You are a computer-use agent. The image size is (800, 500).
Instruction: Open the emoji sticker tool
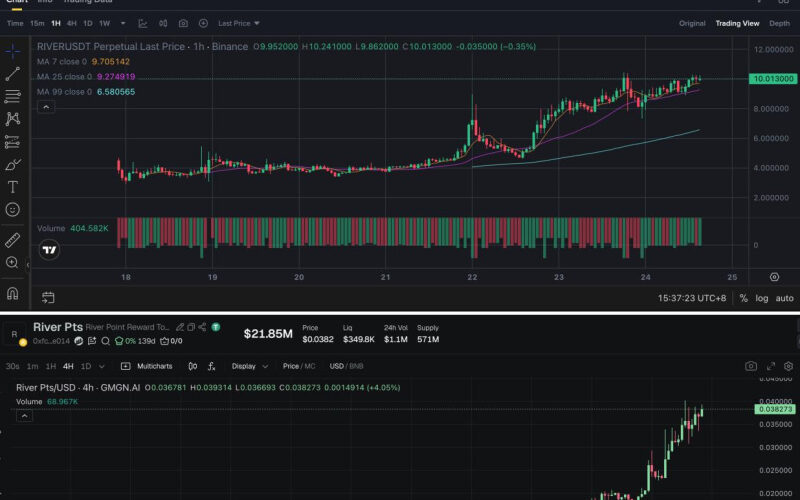coord(13,210)
